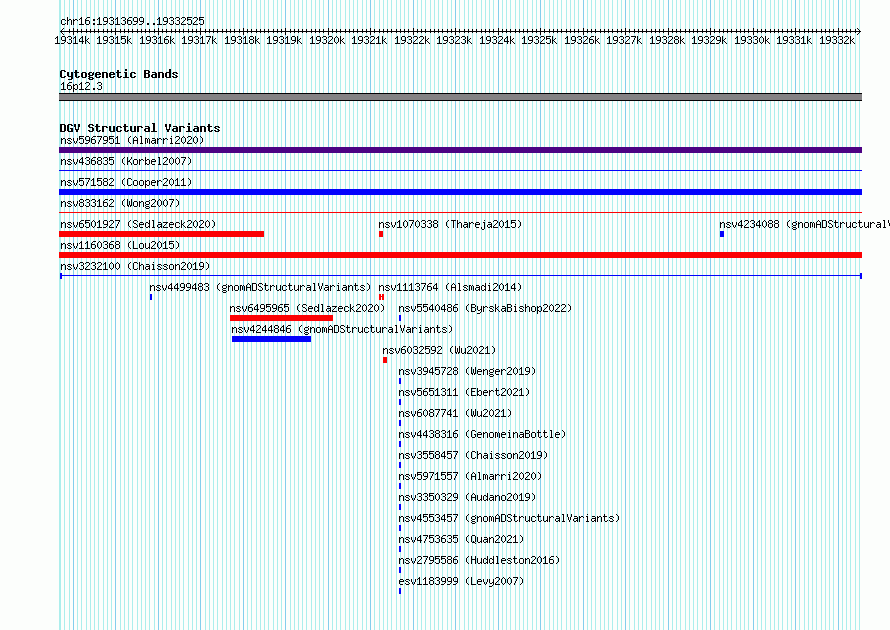Click the small red nsv1070338 marker
The width and height of the screenshot is (890, 630).
pos(381,234)
